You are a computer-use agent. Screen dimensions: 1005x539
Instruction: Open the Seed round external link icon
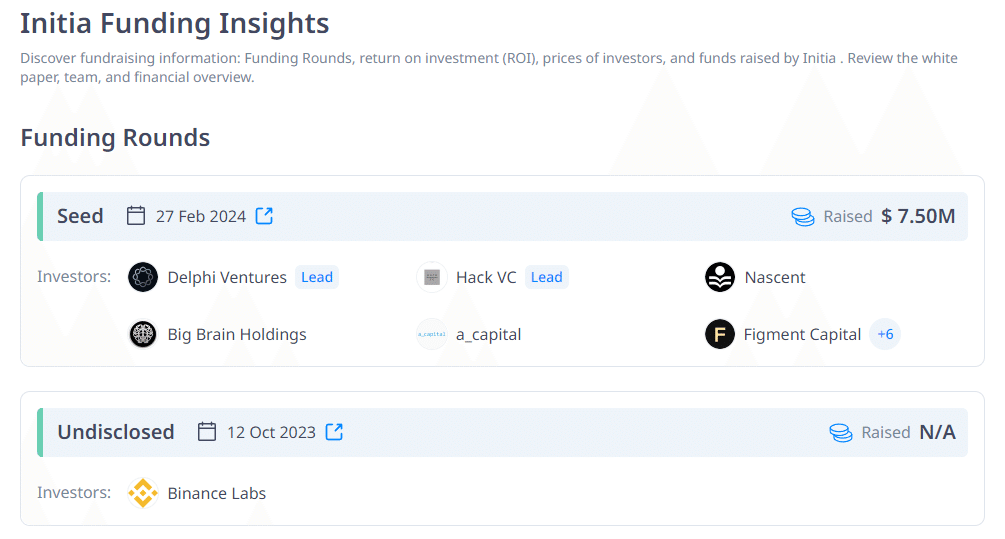pyautogui.click(x=264, y=216)
